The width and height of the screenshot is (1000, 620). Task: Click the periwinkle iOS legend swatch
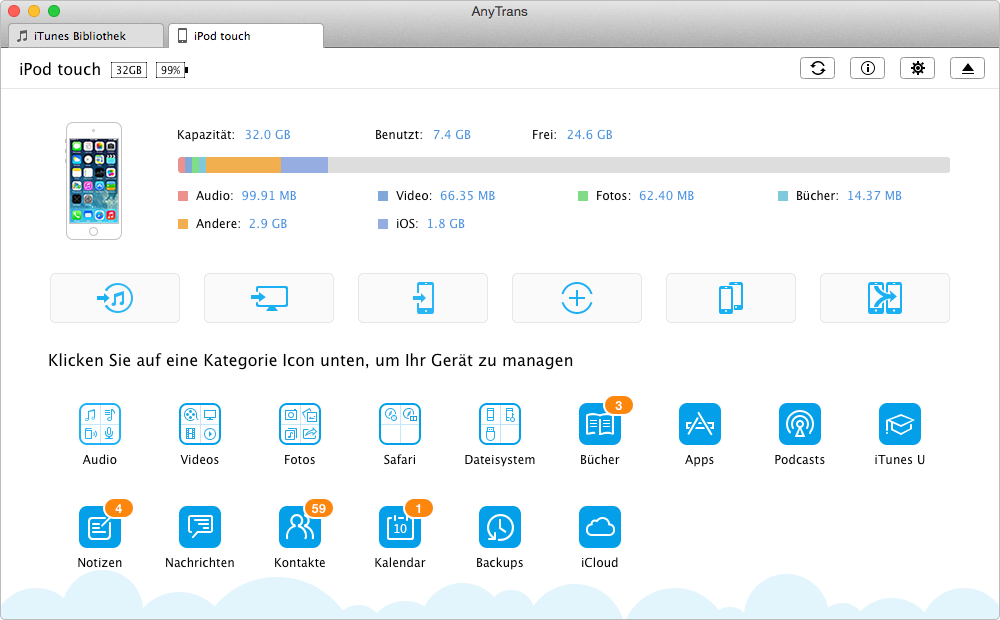tap(383, 224)
